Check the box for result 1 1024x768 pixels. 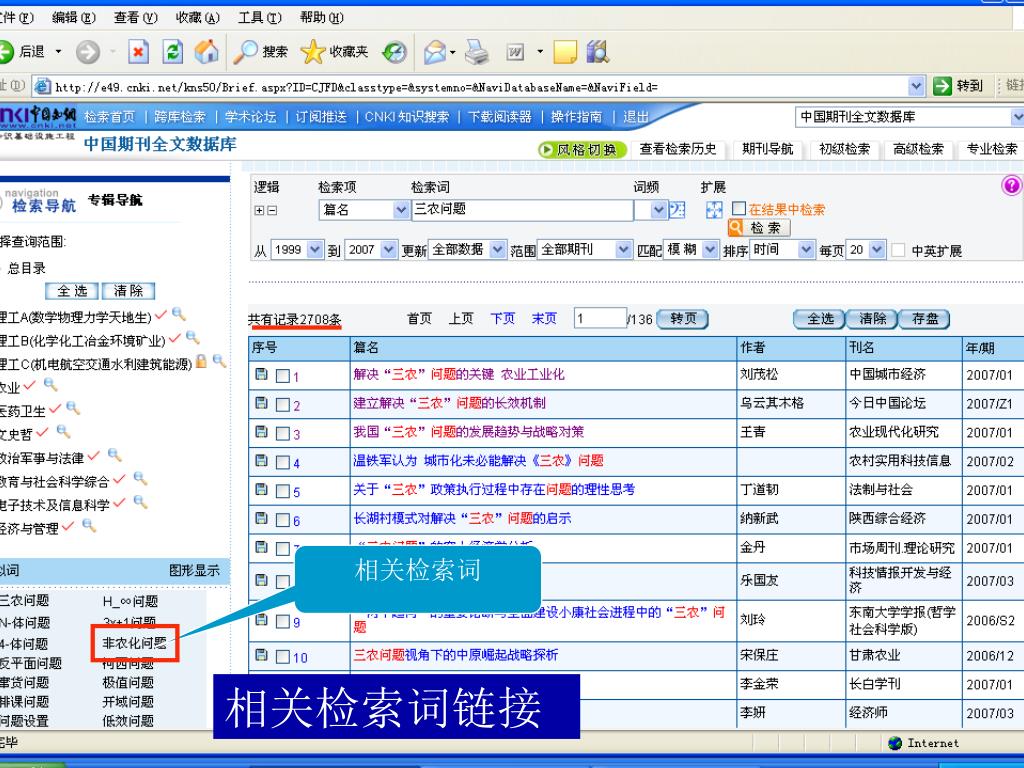[283, 376]
